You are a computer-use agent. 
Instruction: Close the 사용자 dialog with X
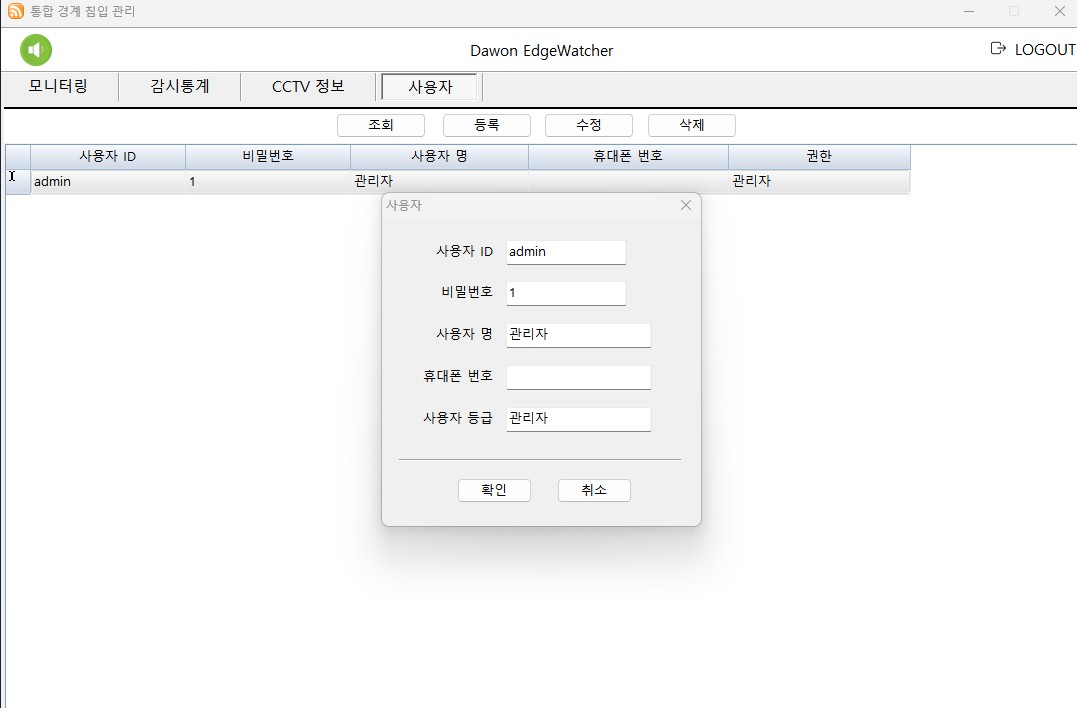tap(685, 205)
